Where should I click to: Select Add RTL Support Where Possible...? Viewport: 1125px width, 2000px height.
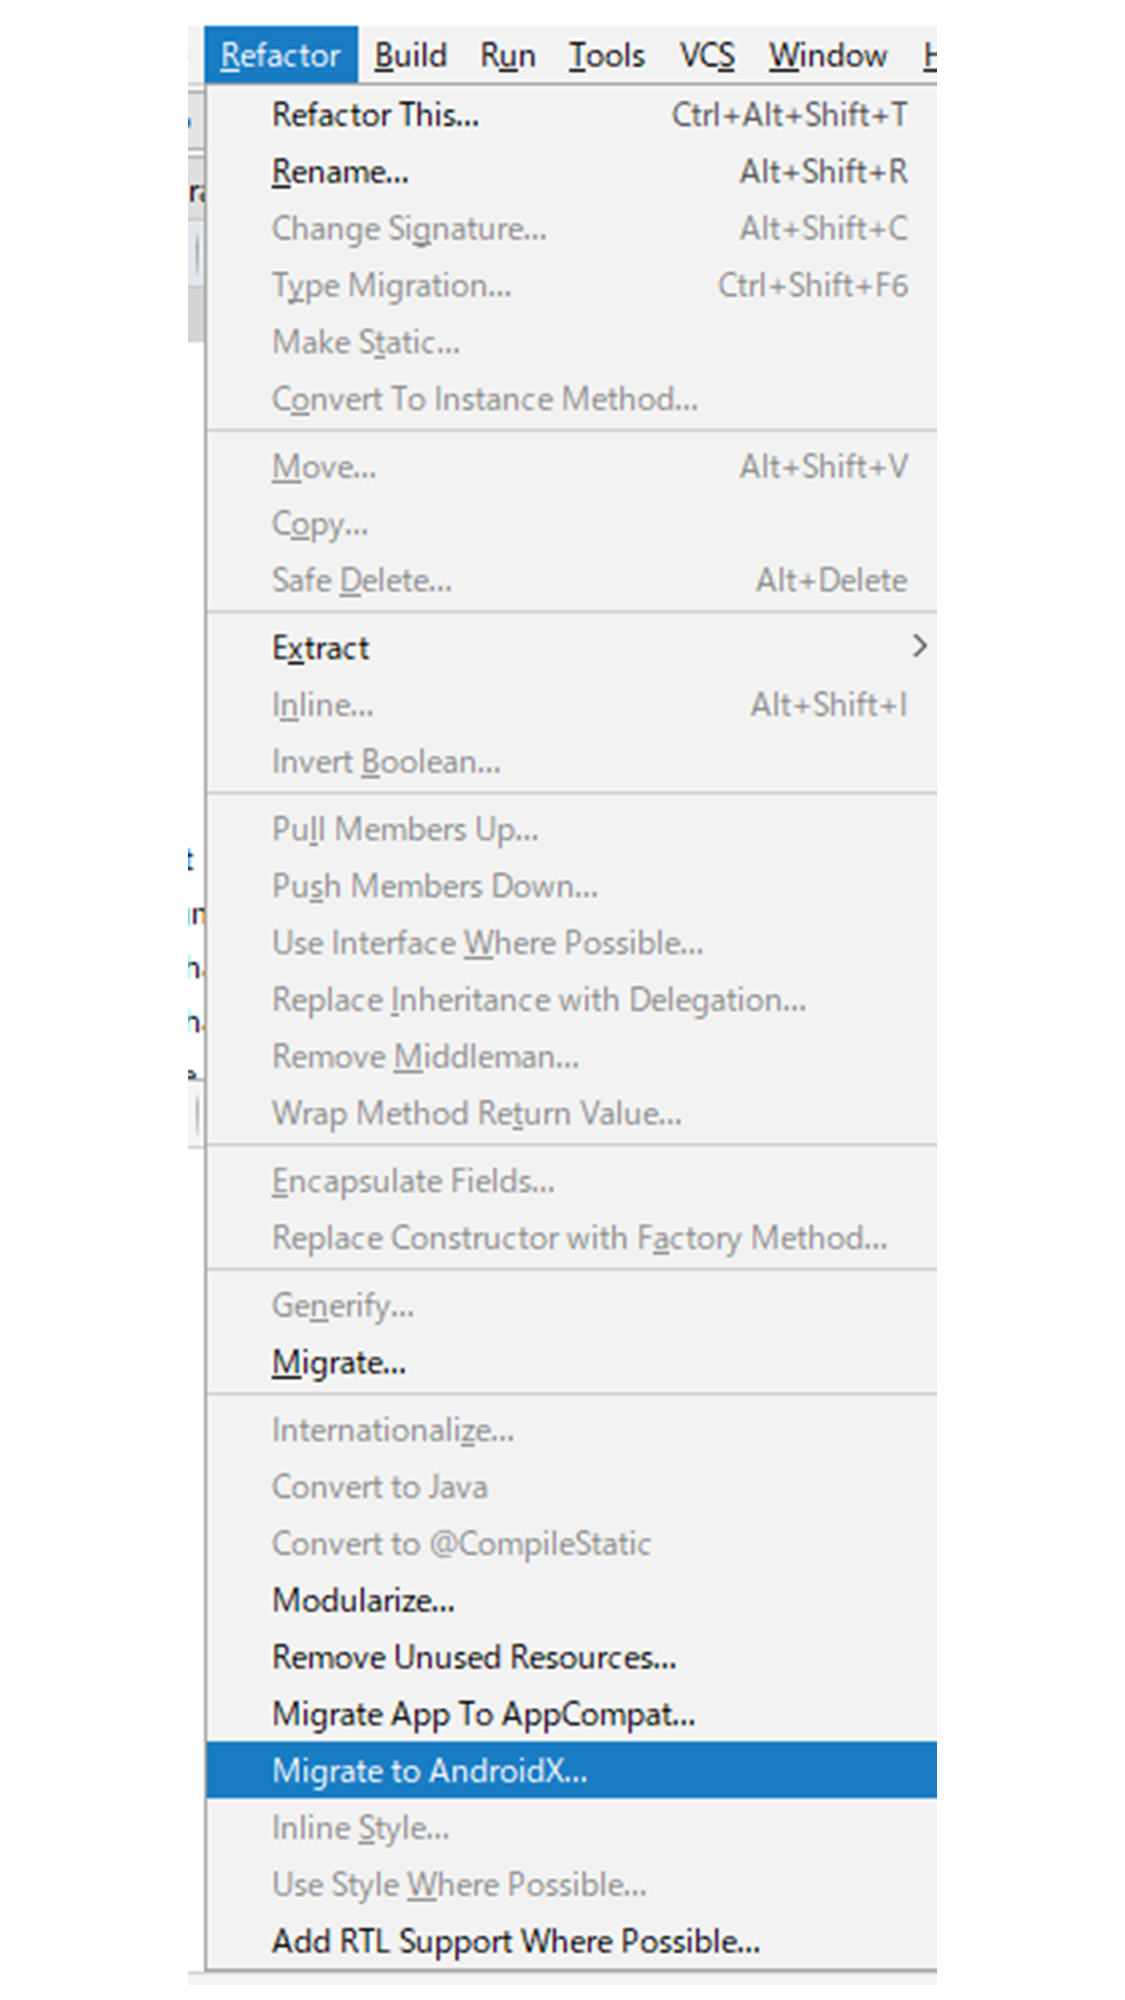click(x=572, y=1941)
